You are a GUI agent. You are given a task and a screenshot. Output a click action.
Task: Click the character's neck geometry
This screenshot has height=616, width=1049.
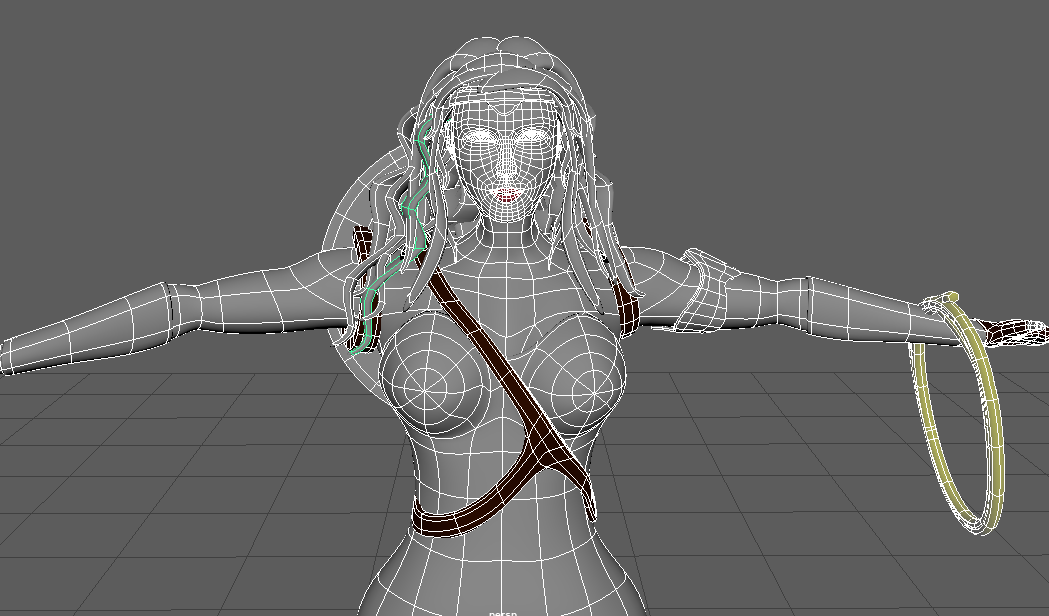pyautogui.click(x=511, y=237)
